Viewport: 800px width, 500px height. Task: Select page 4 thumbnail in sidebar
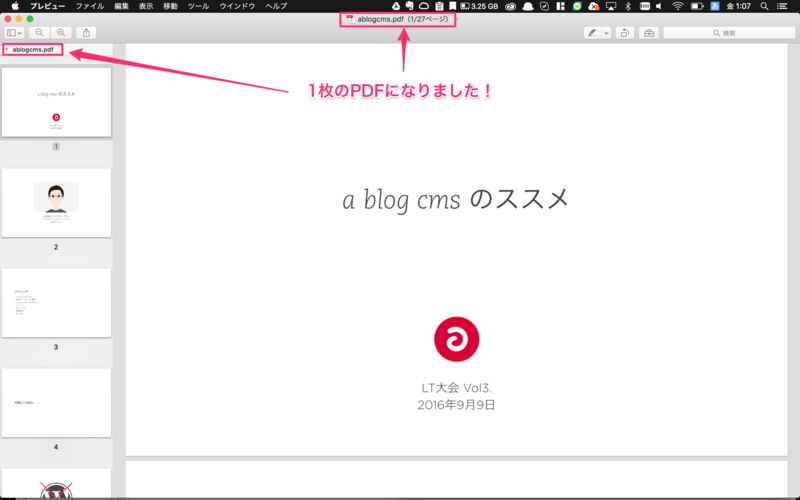[x=56, y=403]
